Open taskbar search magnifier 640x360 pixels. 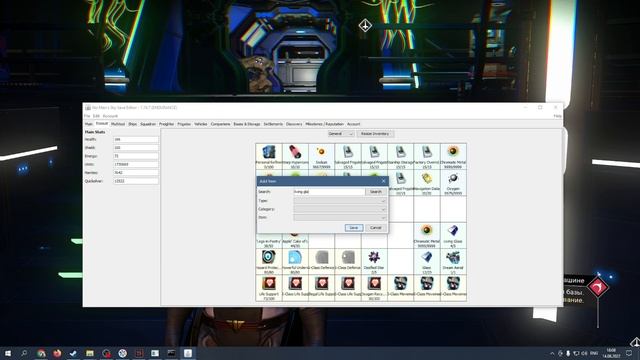24,353
